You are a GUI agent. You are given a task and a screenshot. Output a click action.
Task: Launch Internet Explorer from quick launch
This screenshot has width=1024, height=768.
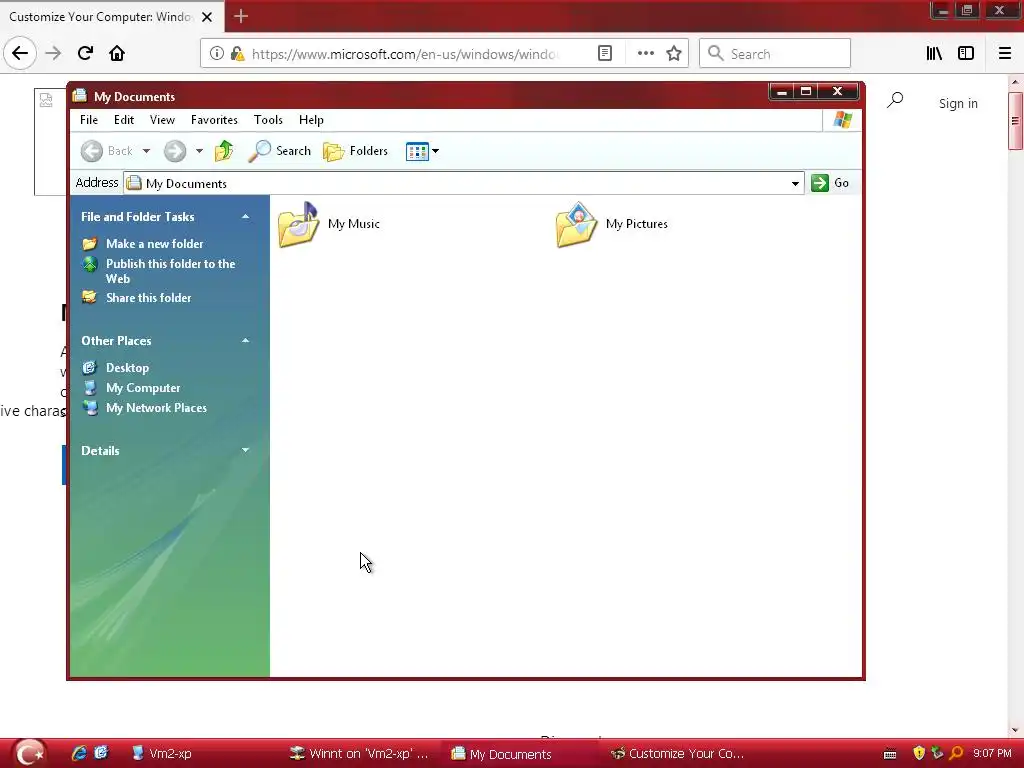79,753
